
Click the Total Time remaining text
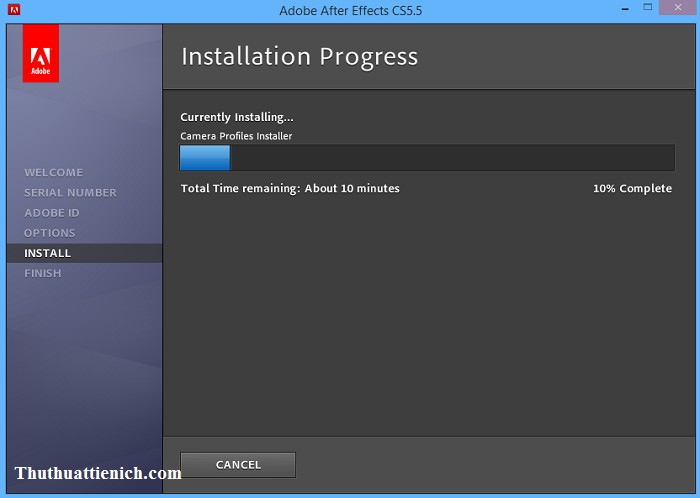tap(290, 188)
